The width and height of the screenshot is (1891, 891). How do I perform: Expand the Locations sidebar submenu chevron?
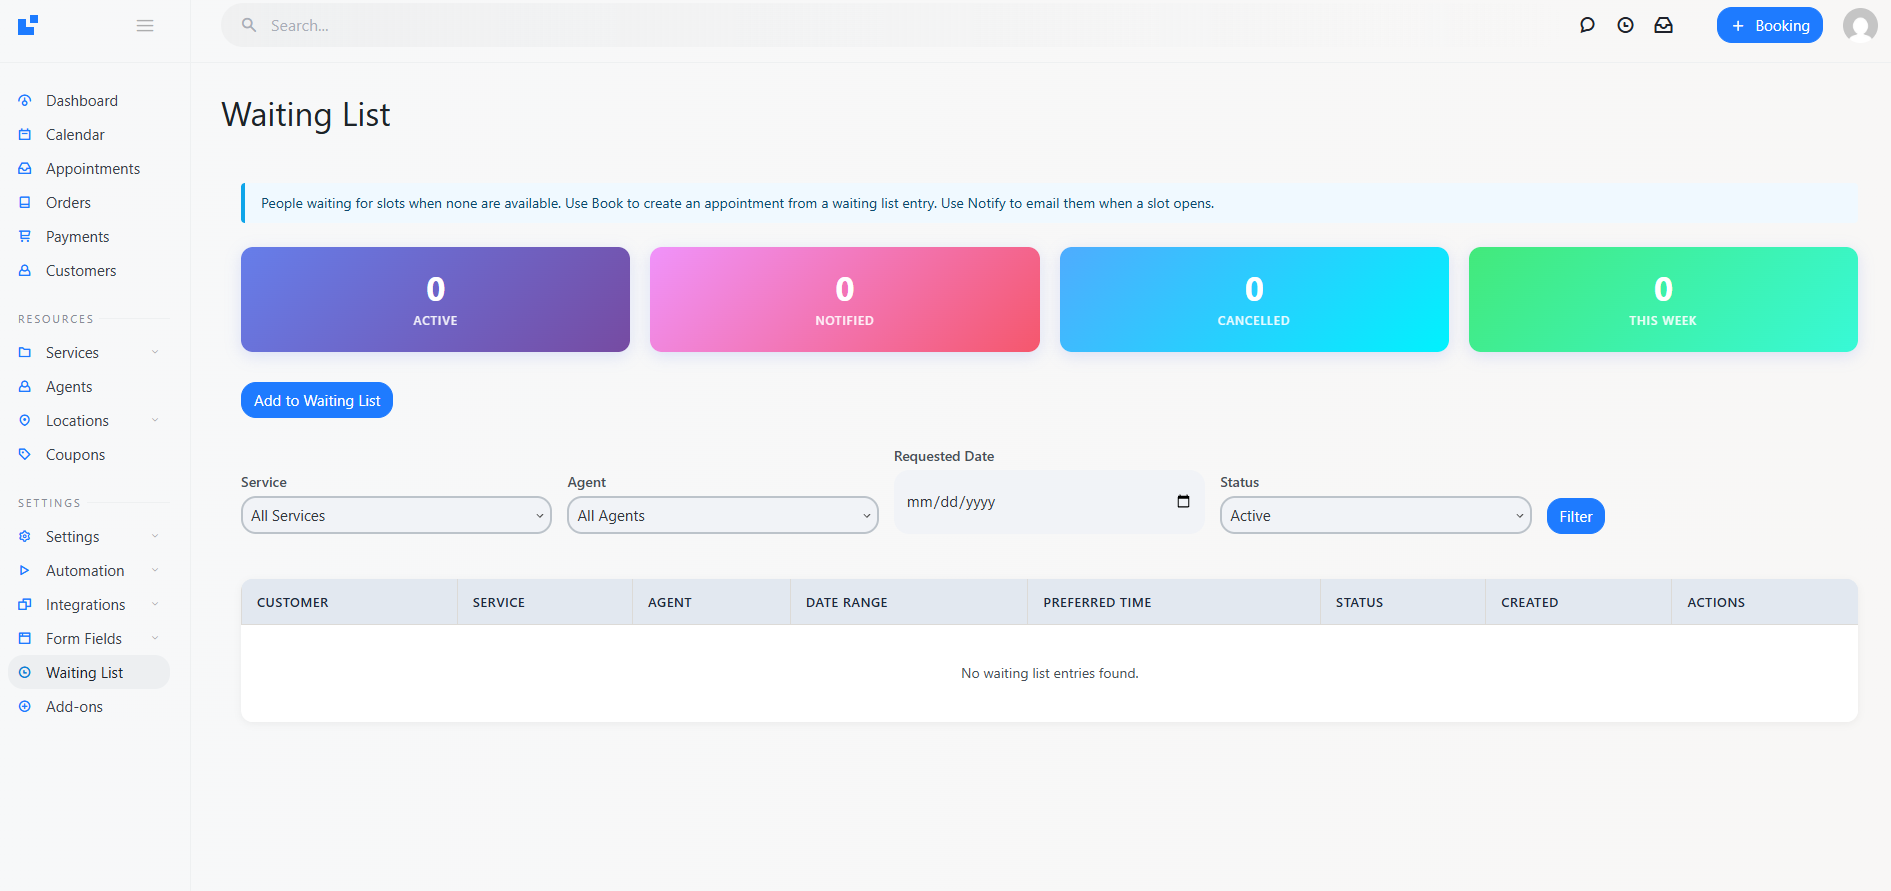(155, 420)
